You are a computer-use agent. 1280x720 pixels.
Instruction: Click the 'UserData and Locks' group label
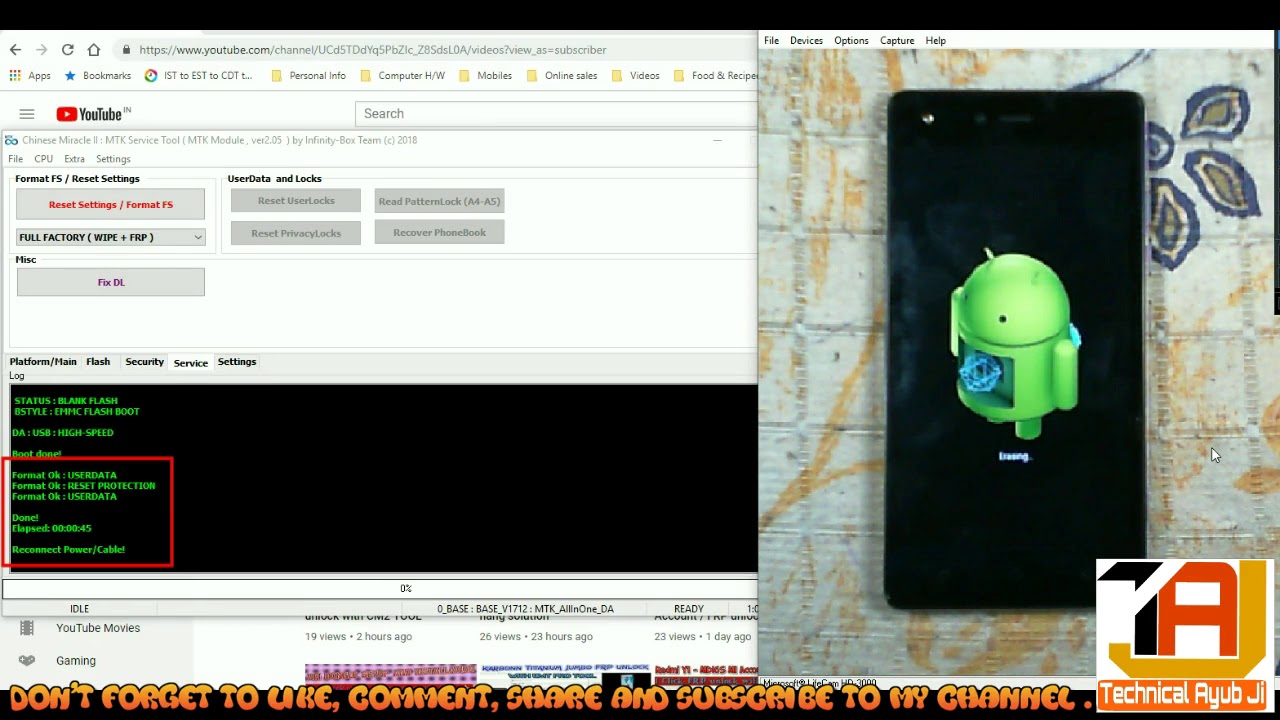pos(274,179)
